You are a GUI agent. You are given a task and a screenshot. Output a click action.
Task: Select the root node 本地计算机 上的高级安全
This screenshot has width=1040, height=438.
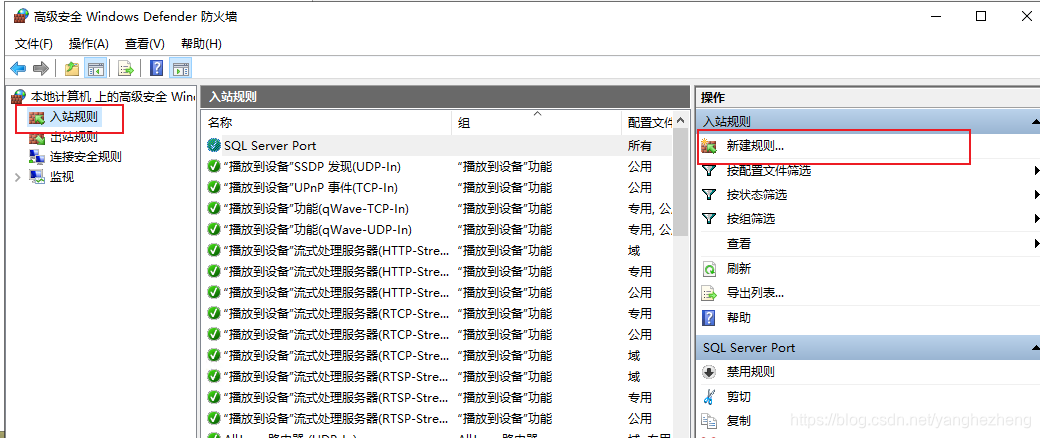103,97
